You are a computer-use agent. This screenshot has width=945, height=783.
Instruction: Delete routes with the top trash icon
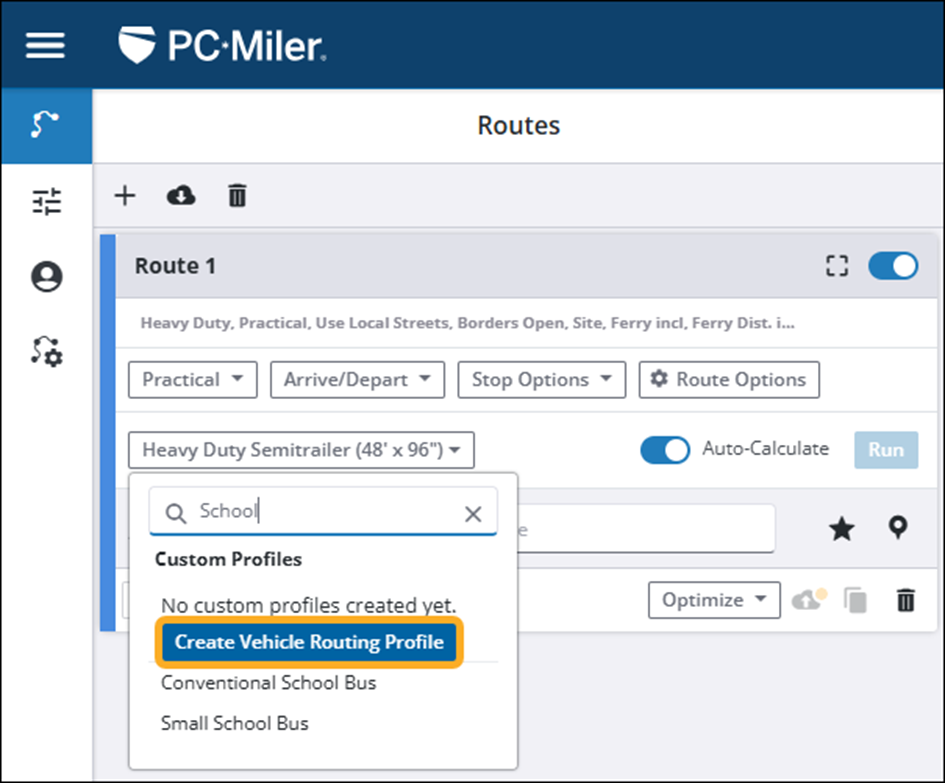click(236, 196)
